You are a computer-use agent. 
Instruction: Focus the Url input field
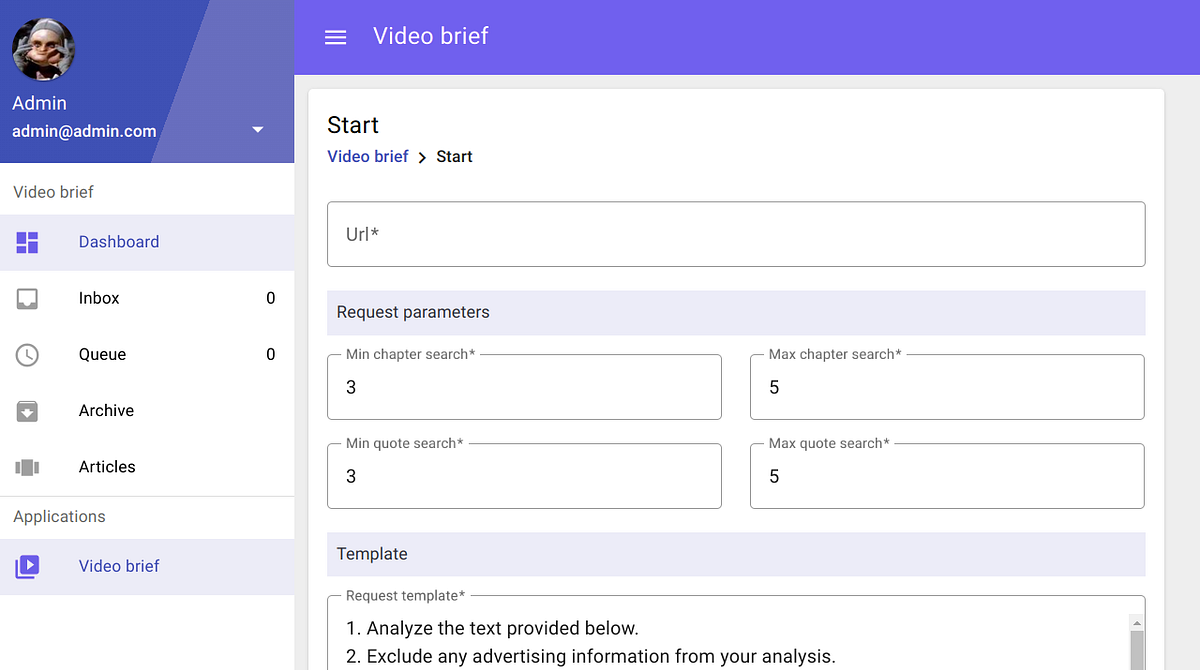click(x=736, y=234)
